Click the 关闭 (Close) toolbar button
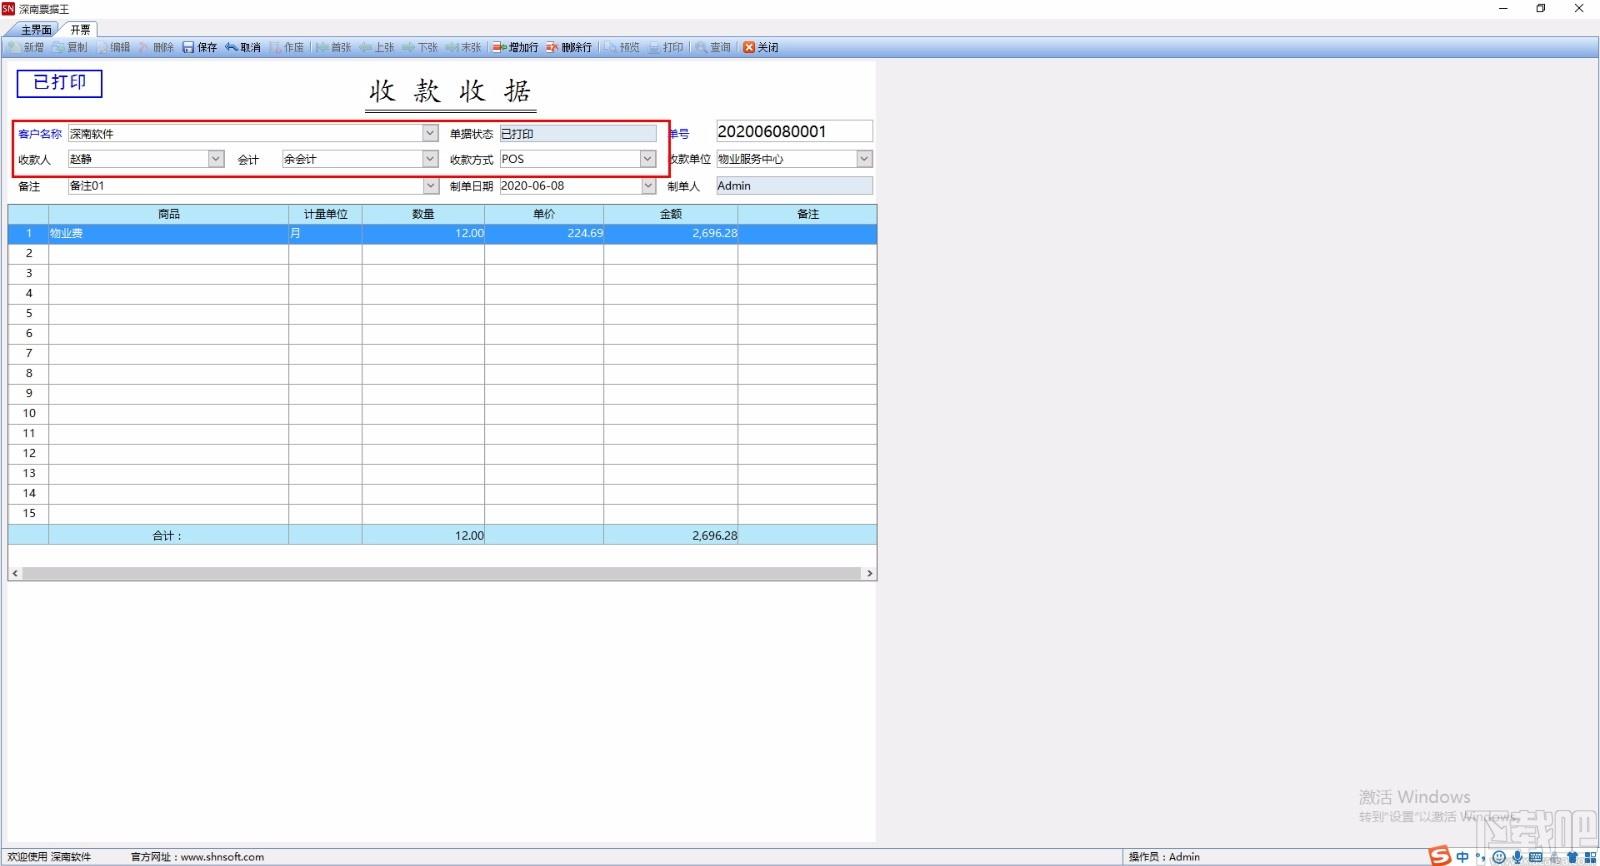 760,47
